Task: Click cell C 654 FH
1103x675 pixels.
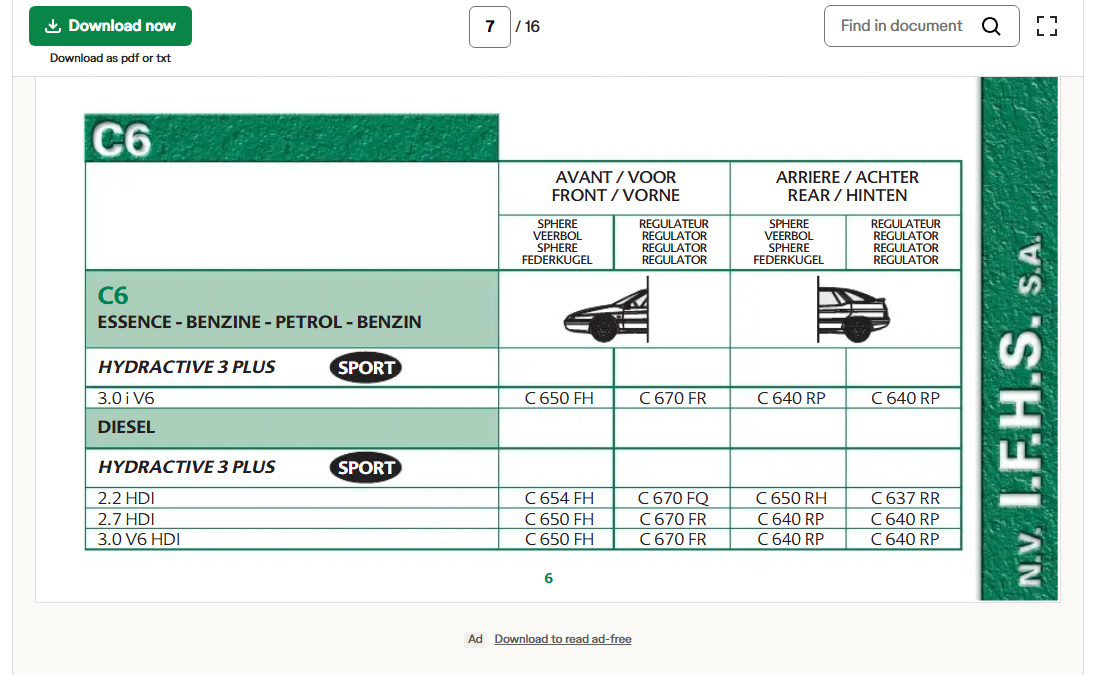Action: (559, 498)
